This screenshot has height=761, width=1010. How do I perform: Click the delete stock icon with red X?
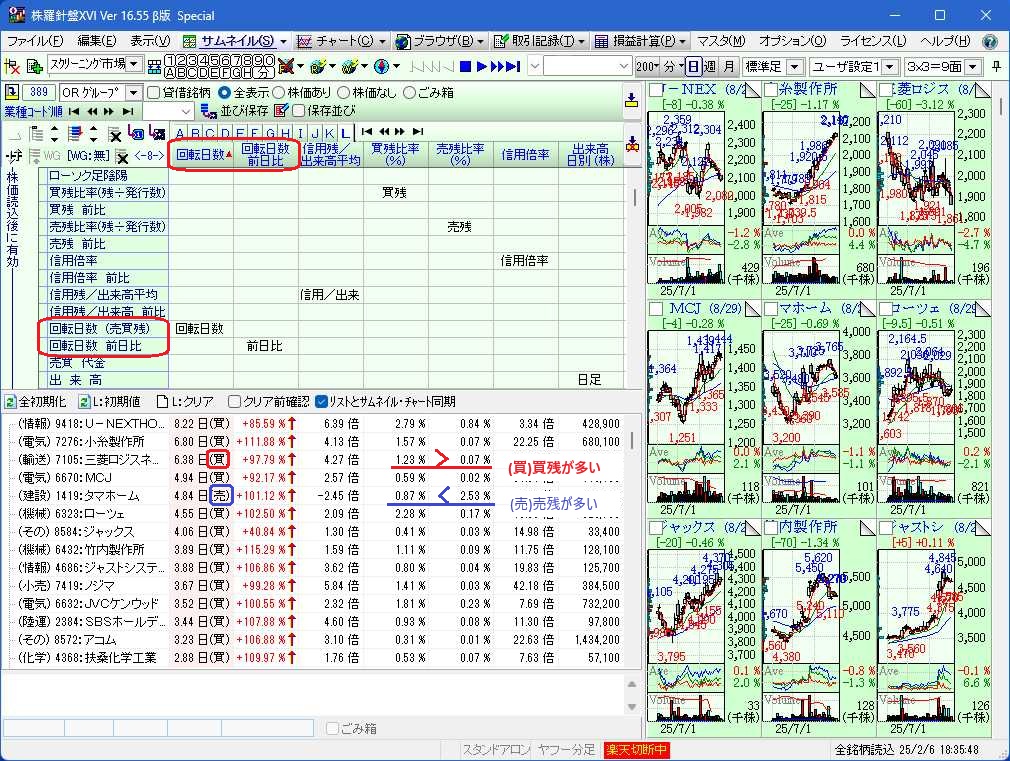[12, 66]
